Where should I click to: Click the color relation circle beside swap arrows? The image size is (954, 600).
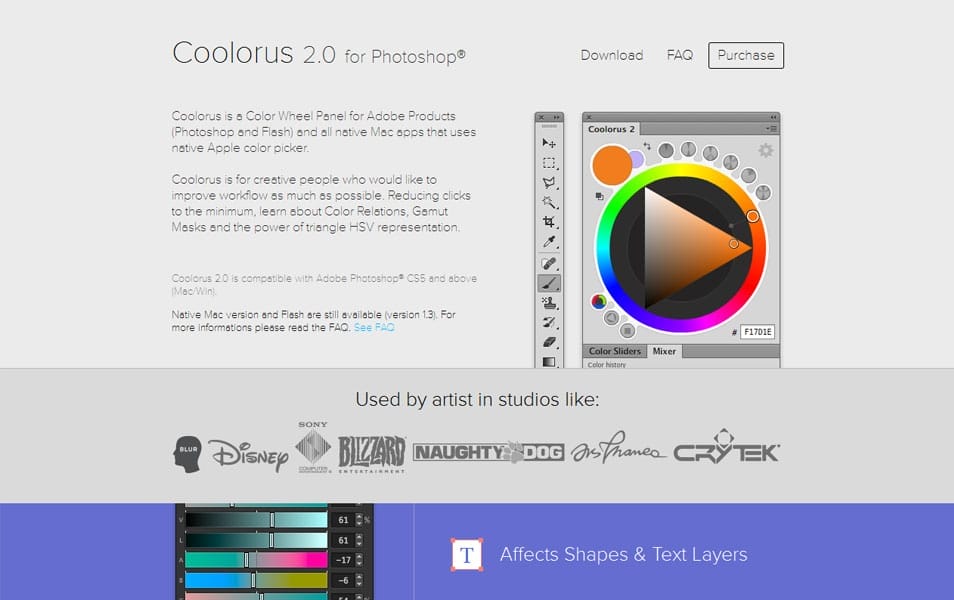(666, 150)
